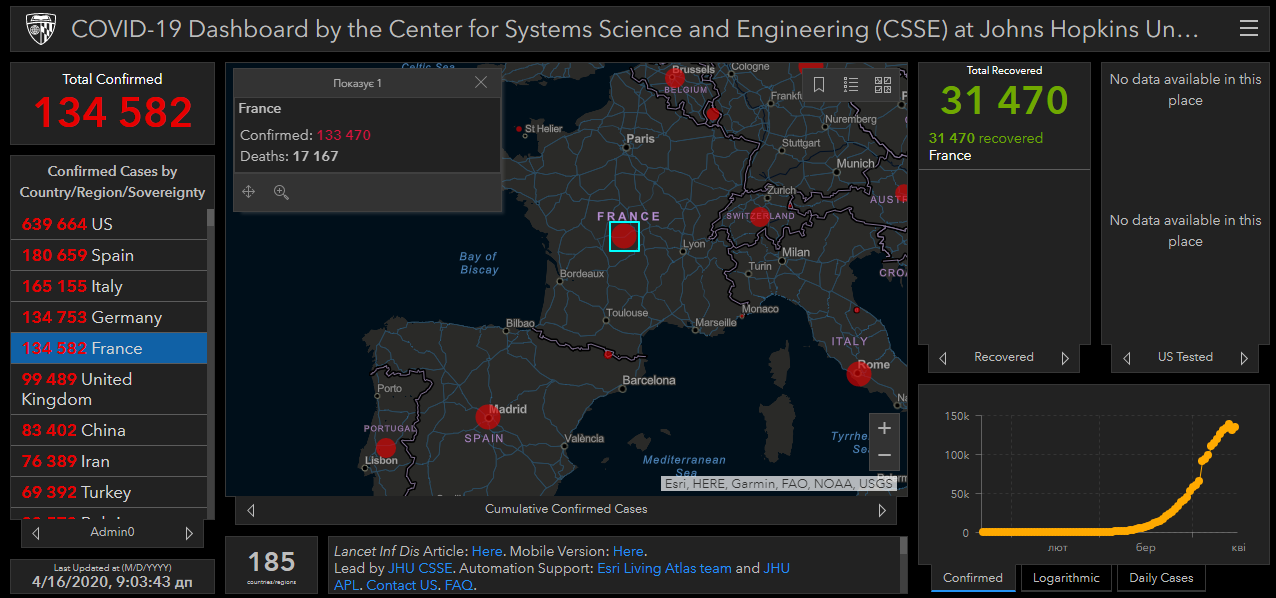Select the highlighted France row in the list
Image resolution: width=1276 pixels, height=598 pixels.
(108, 348)
